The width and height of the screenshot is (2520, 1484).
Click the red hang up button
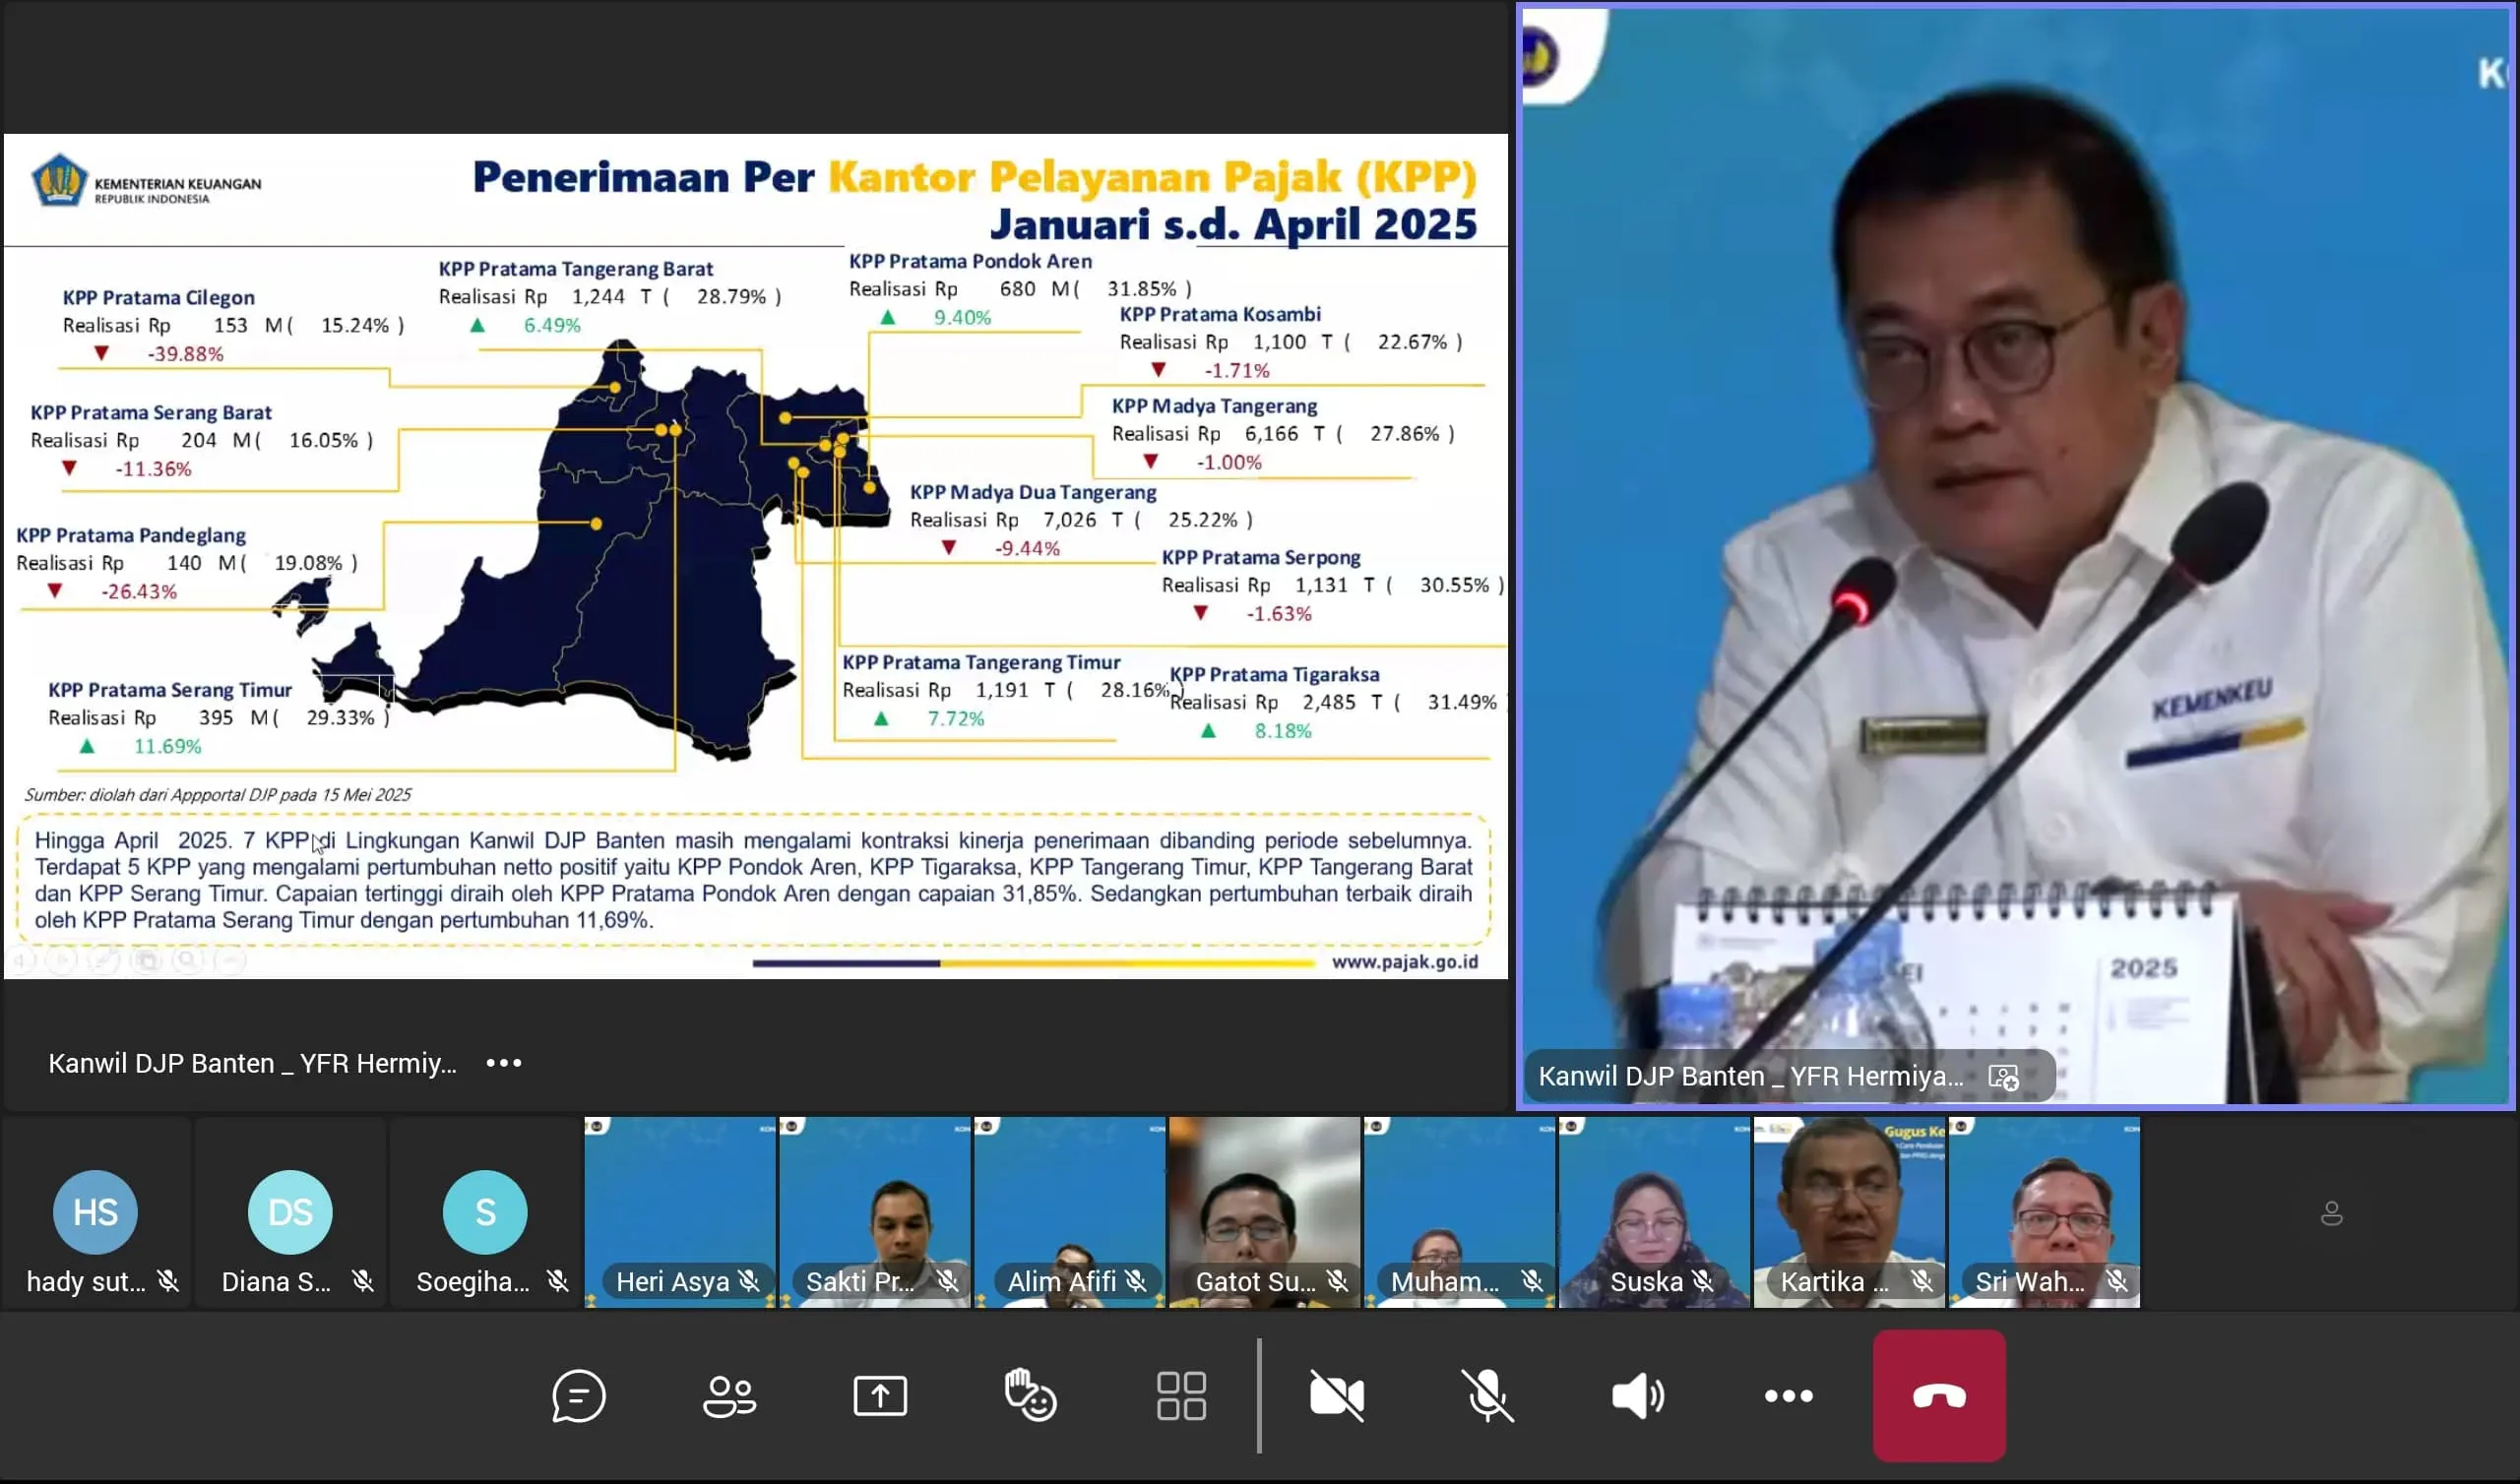[1939, 1396]
